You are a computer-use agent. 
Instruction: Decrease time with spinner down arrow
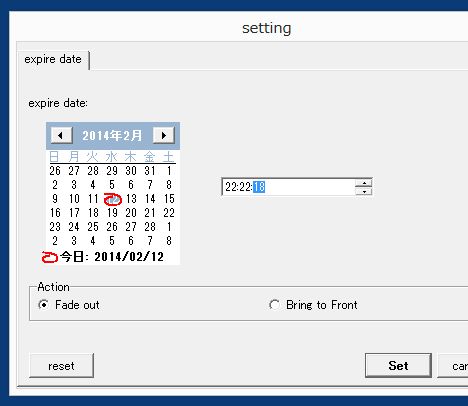[364, 191]
